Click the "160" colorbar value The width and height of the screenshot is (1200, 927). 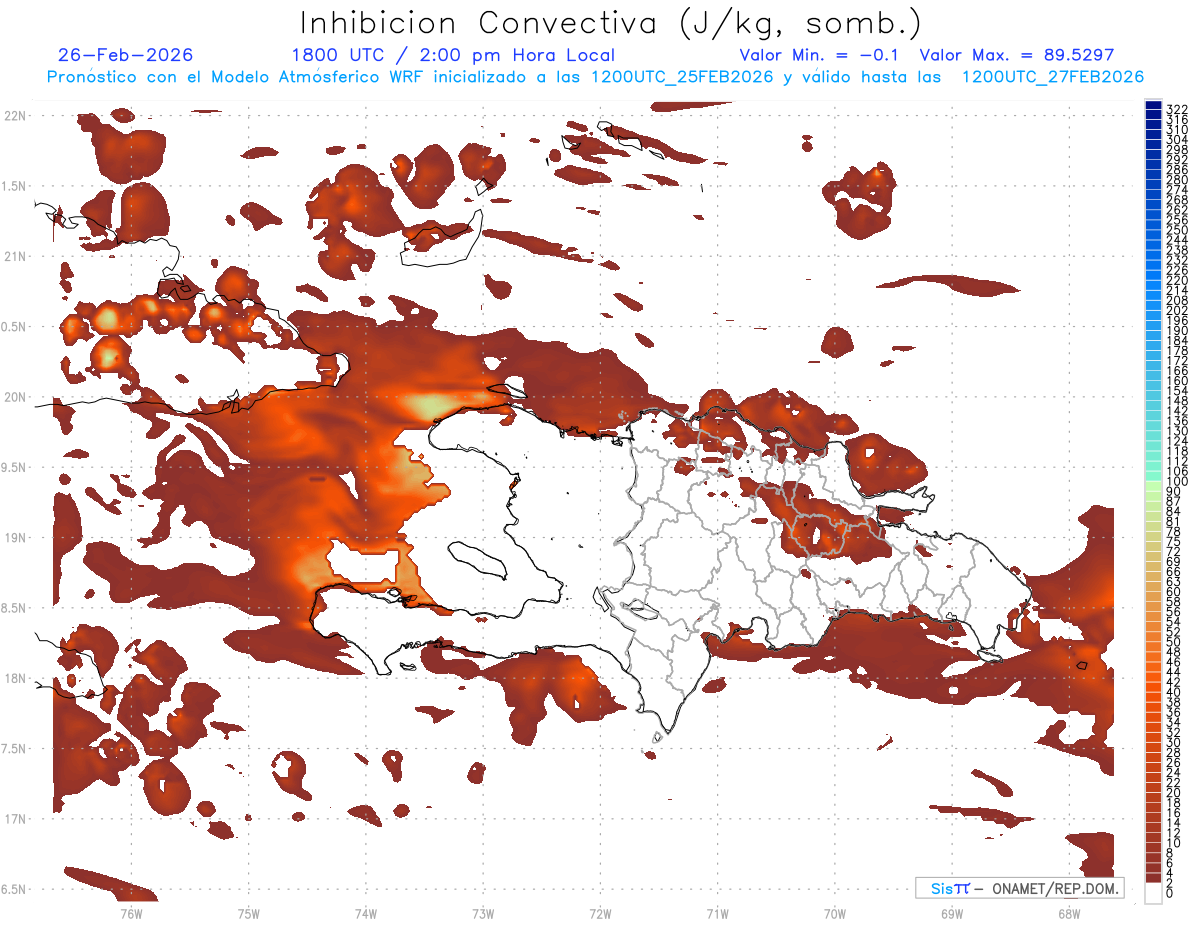(1177, 381)
